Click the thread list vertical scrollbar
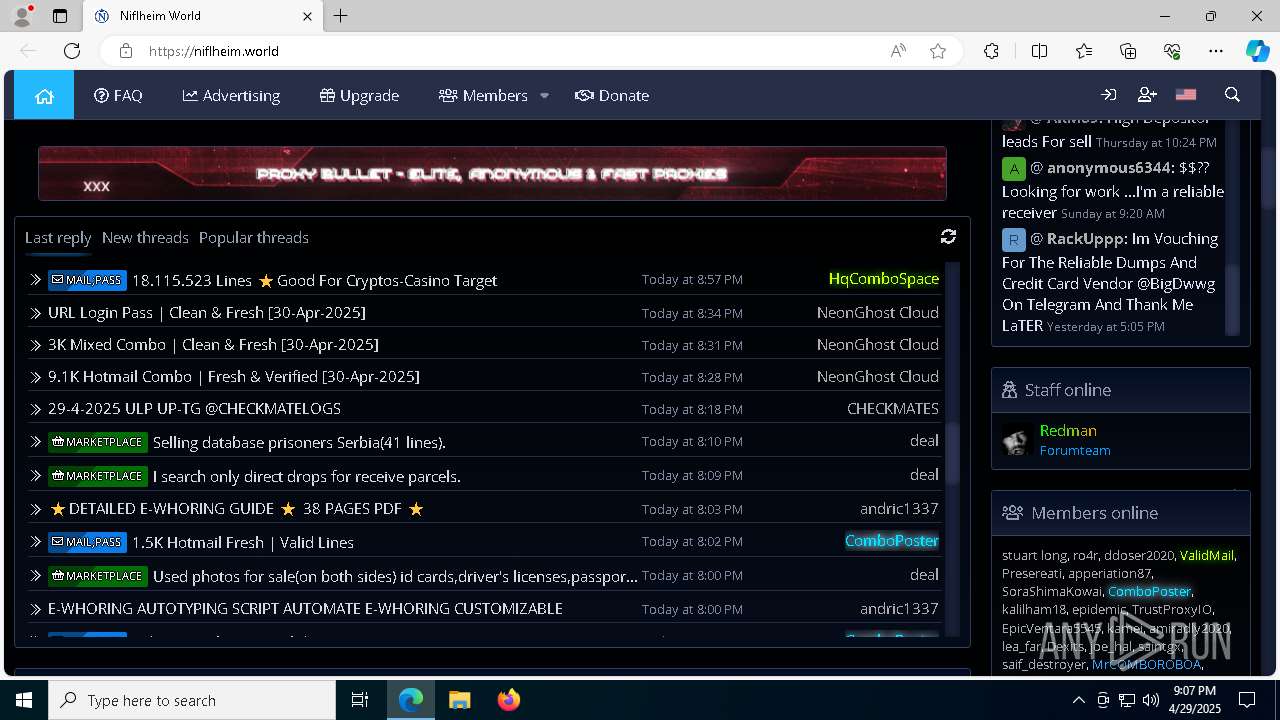 [x=953, y=448]
